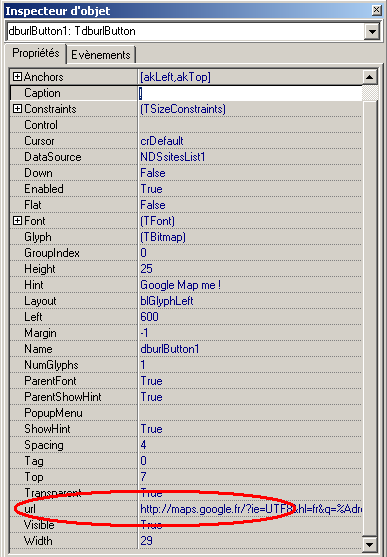Click the Top value 7
The height and width of the screenshot is (557, 387).
[x=143, y=477]
